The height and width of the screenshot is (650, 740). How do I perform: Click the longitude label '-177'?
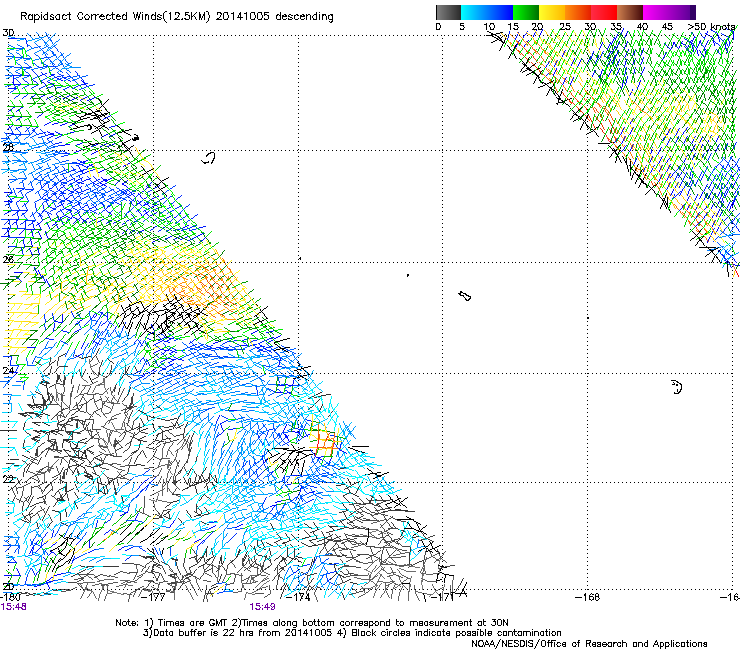click(x=154, y=597)
